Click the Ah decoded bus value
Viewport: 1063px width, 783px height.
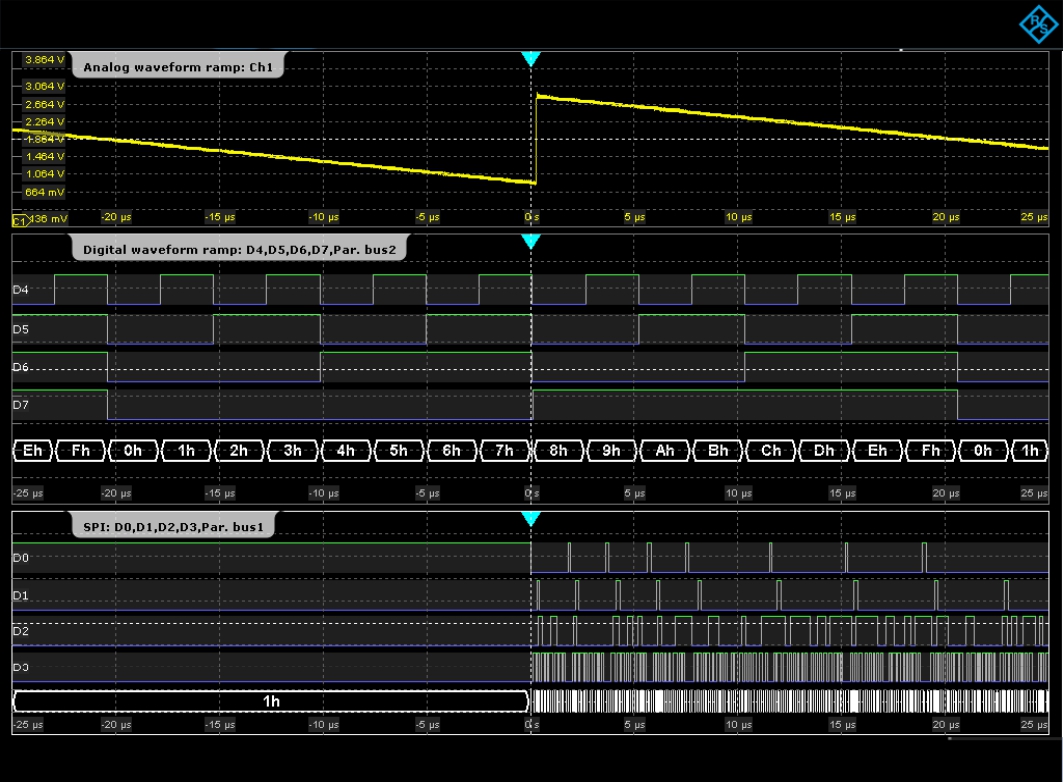click(x=664, y=450)
